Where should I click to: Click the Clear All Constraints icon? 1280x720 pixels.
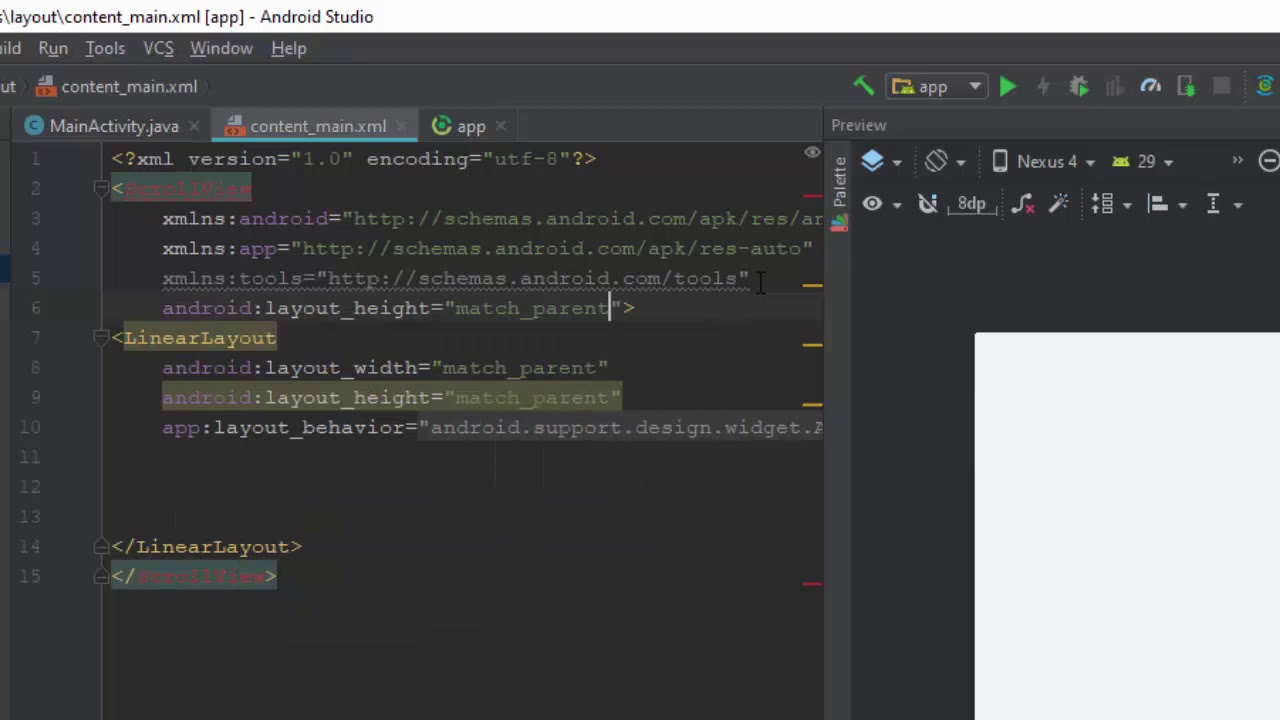pyautogui.click(x=1022, y=204)
